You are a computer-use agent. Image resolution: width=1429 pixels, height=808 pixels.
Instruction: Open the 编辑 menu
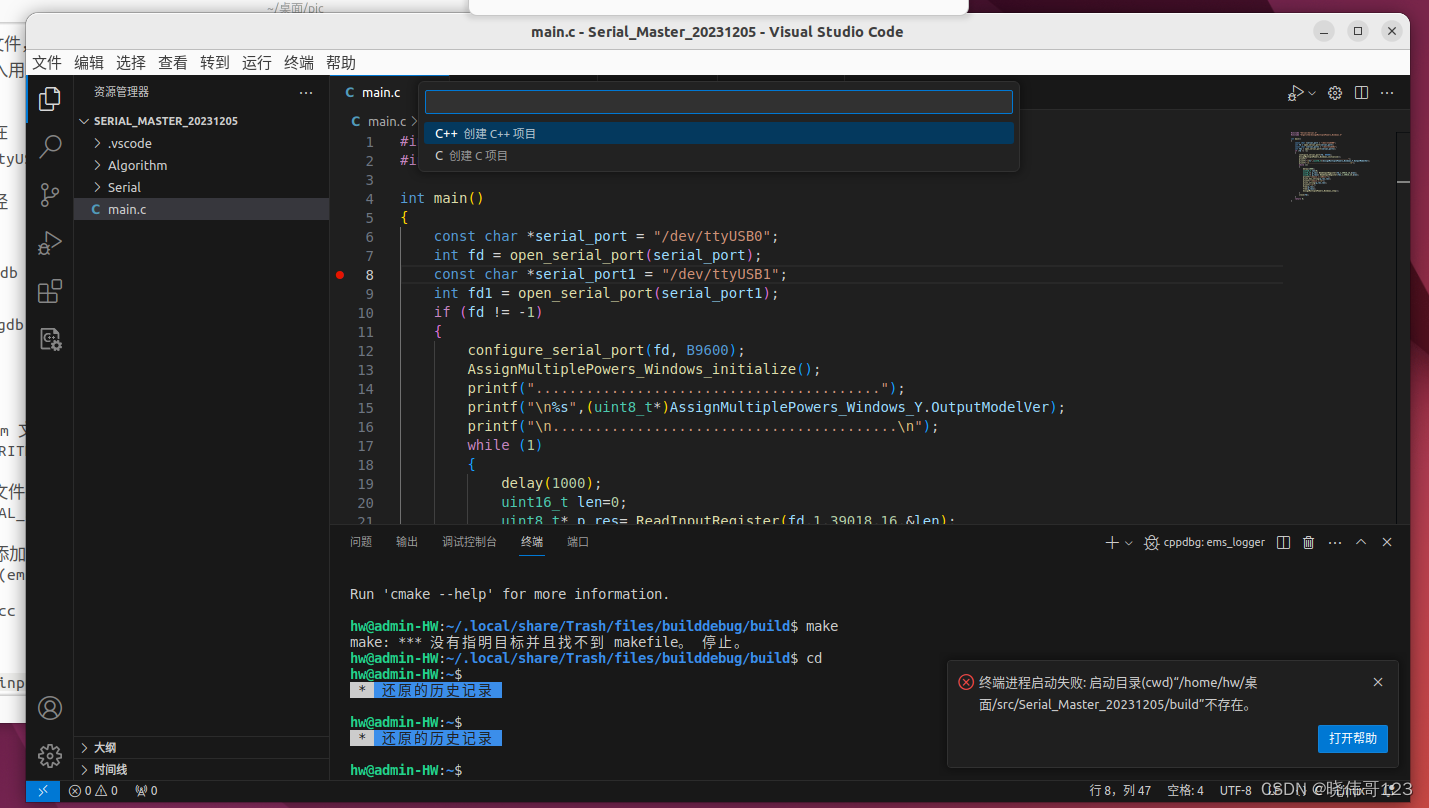89,63
